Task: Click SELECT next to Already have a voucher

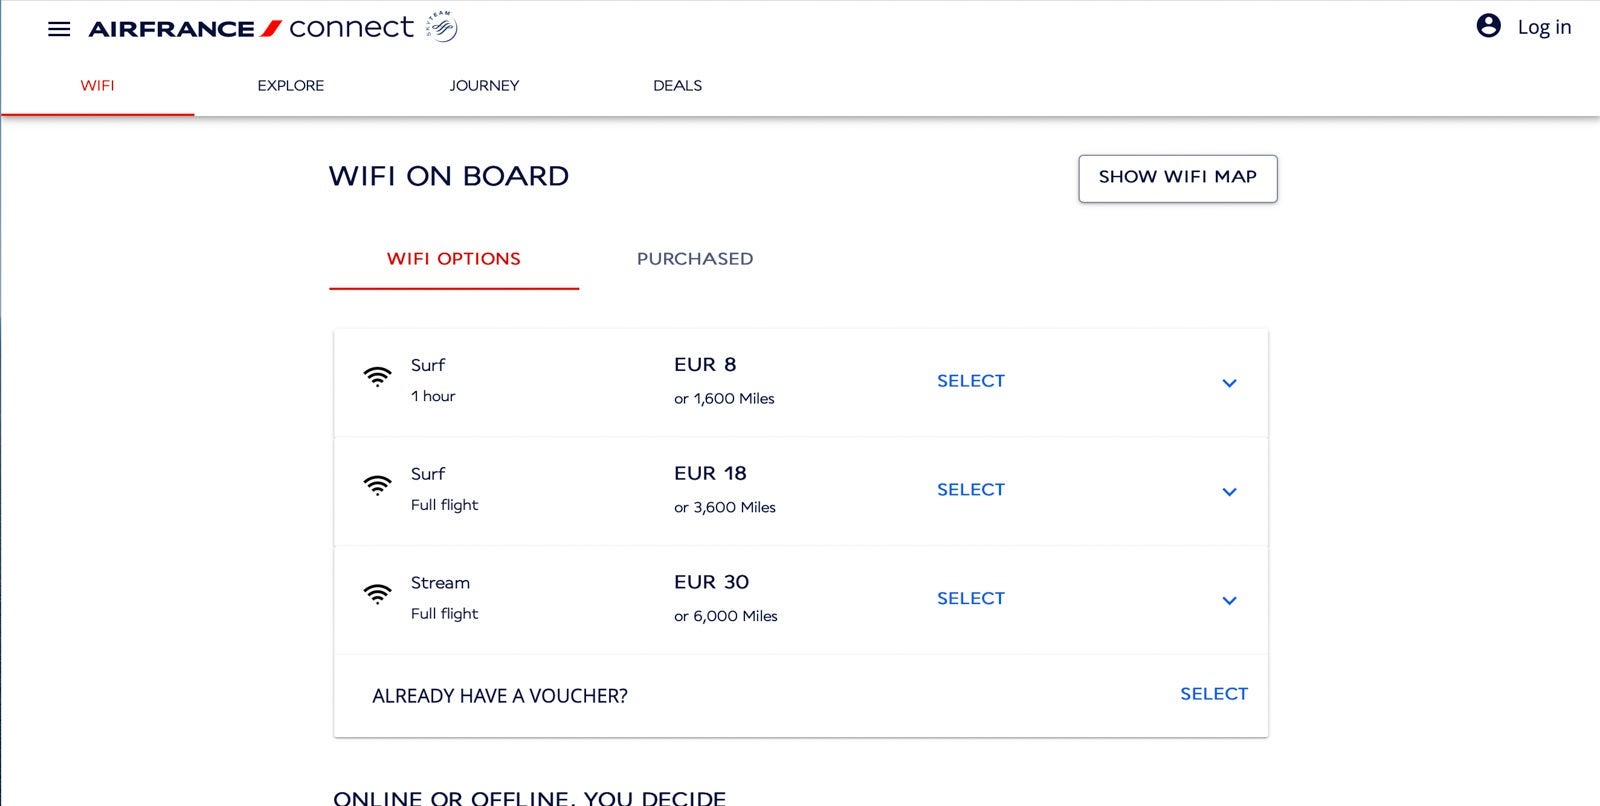Action: [1213, 694]
